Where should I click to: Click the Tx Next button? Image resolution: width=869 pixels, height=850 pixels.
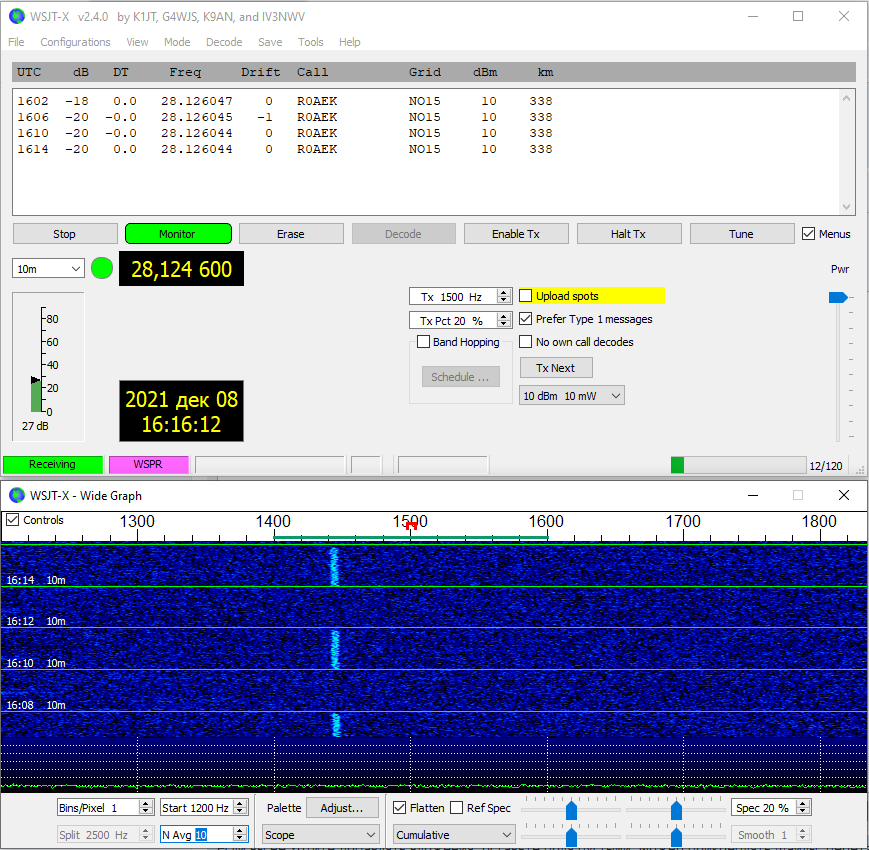[556, 367]
